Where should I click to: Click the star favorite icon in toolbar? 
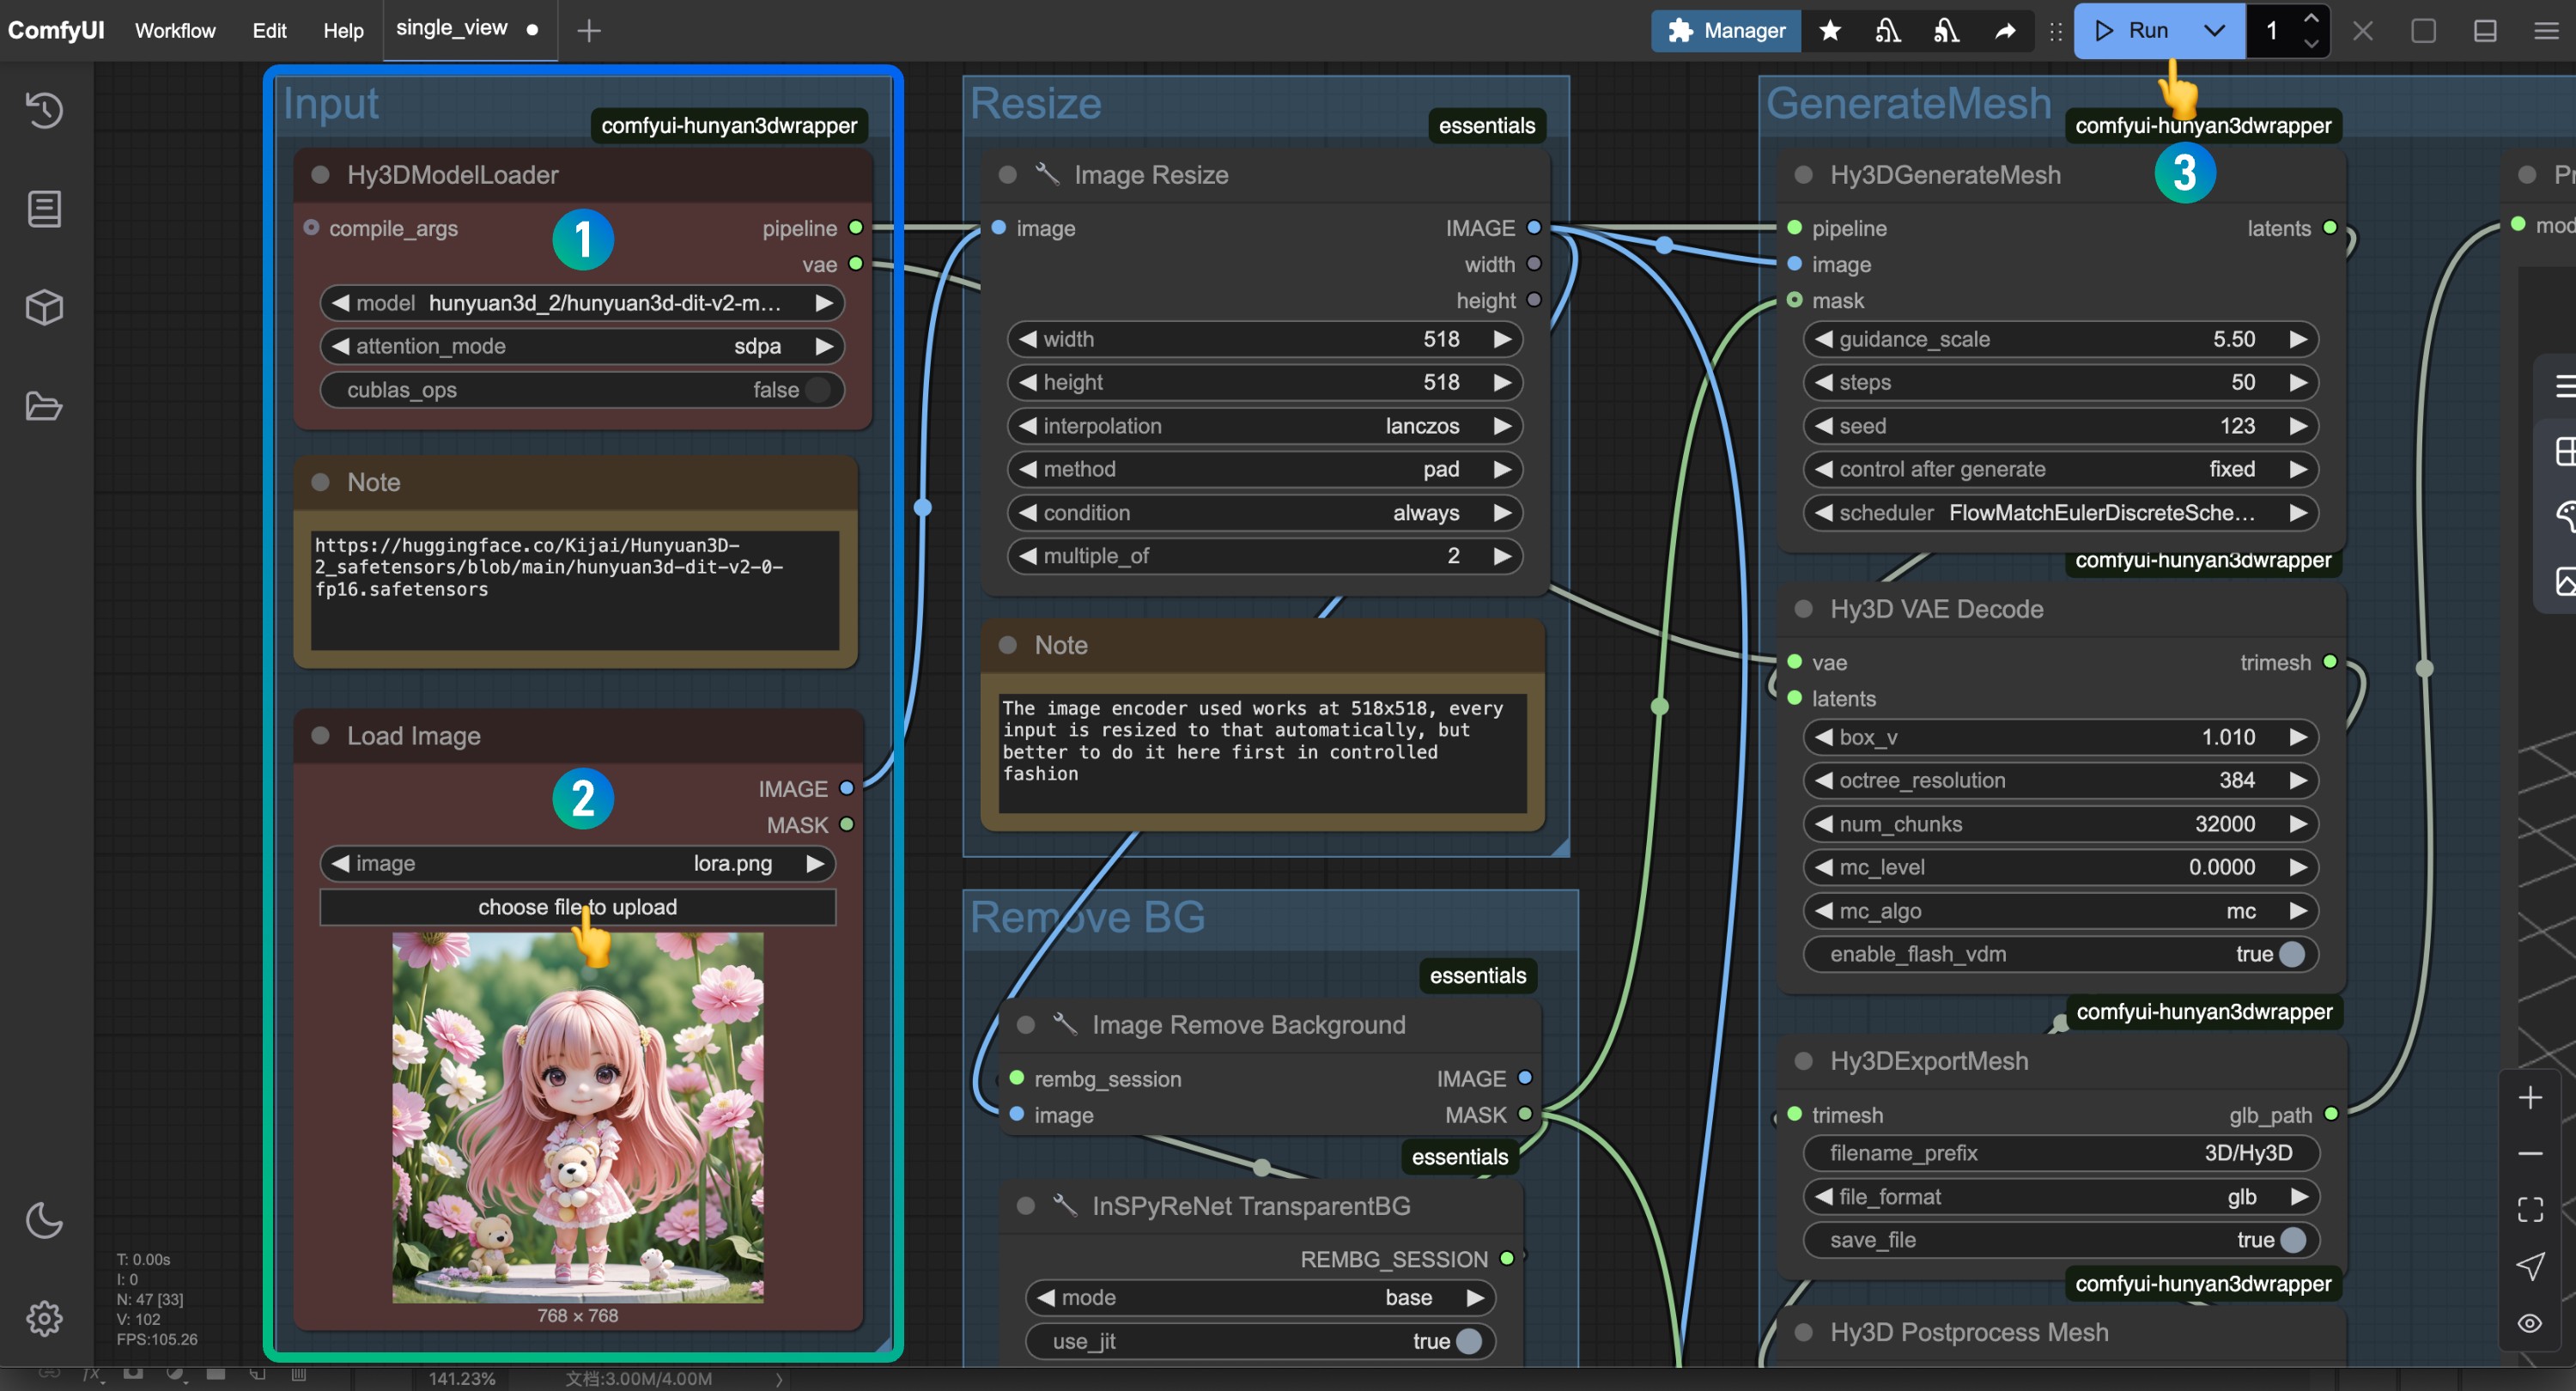pyautogui.click(x=1829, y=30)
